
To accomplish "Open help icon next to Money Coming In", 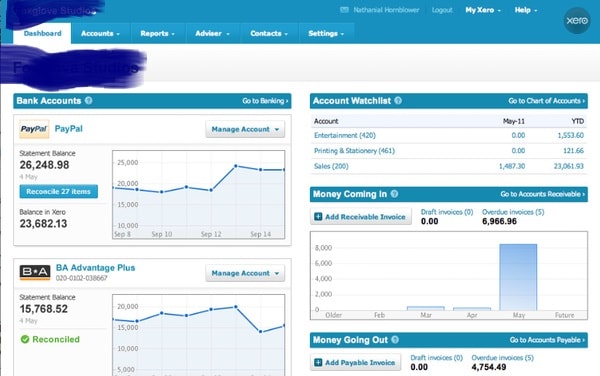I will pos(394,194).
